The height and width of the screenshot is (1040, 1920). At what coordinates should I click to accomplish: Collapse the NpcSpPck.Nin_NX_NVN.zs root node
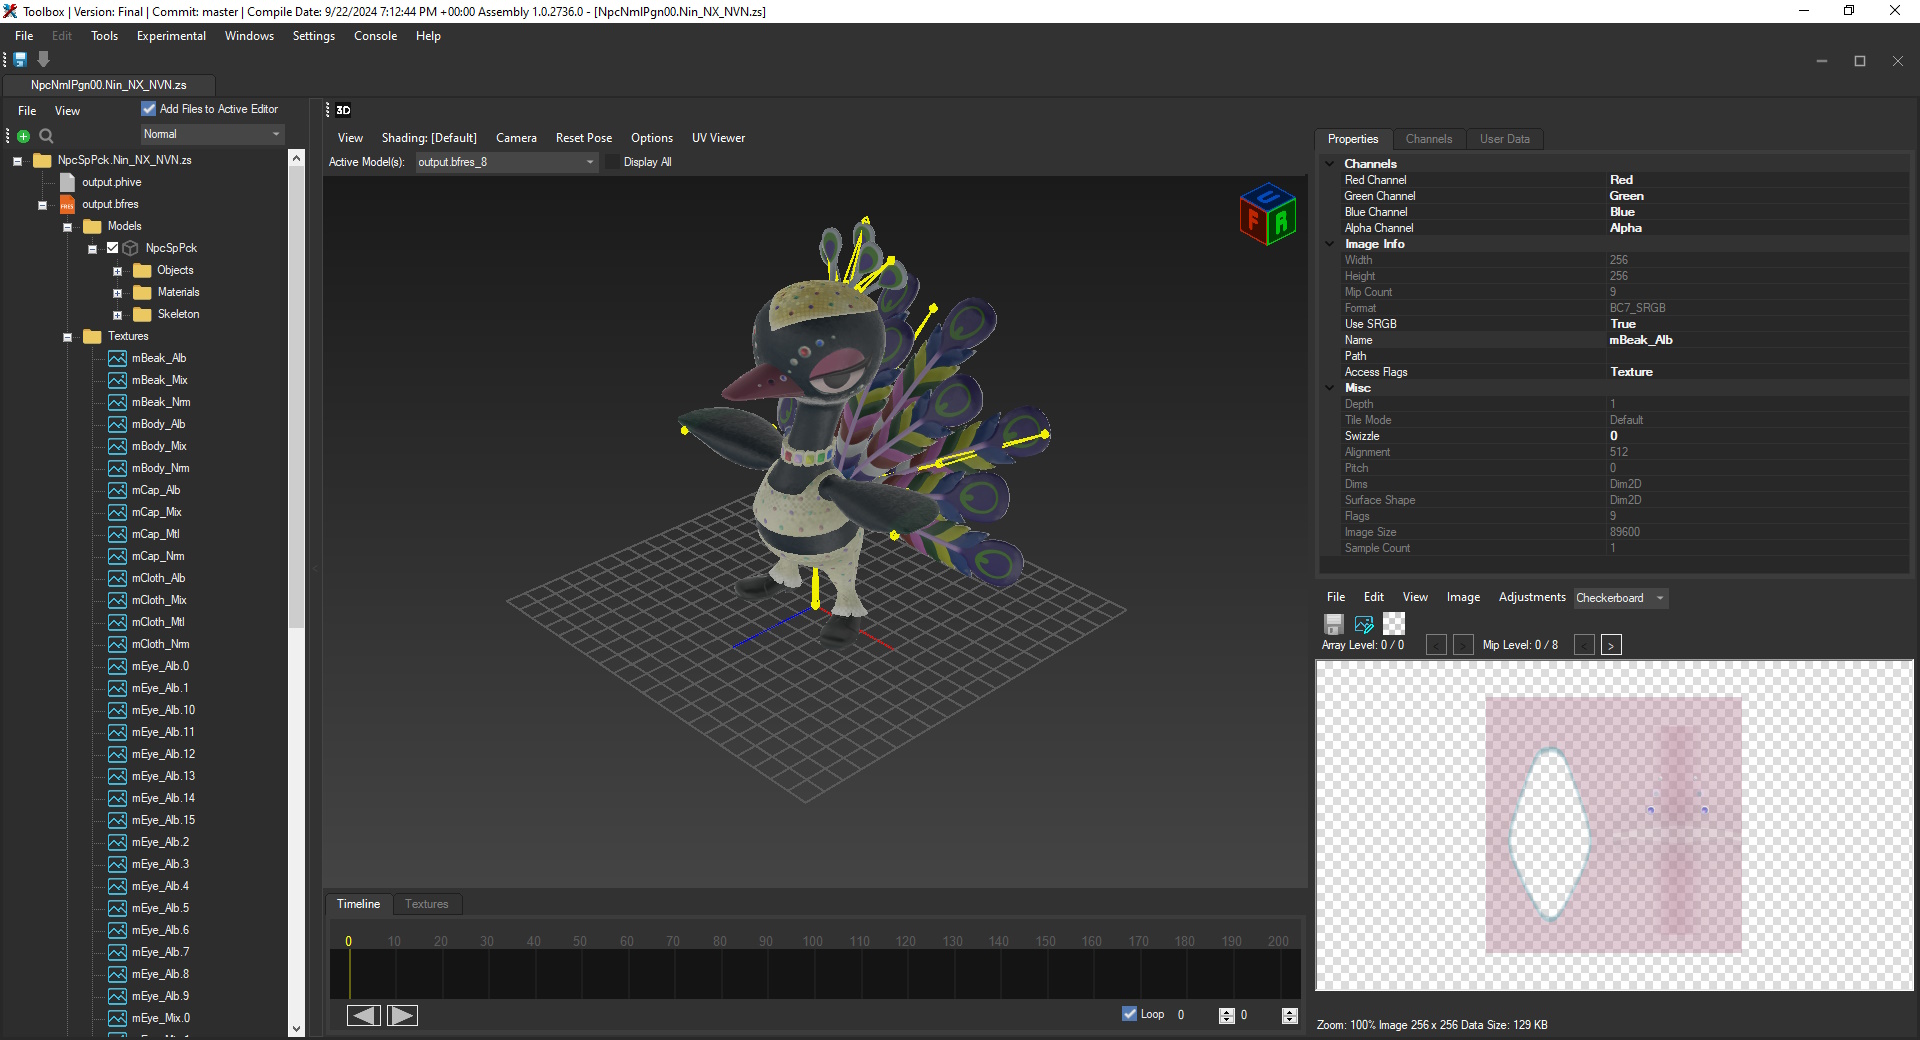click(x=17, y=161)
